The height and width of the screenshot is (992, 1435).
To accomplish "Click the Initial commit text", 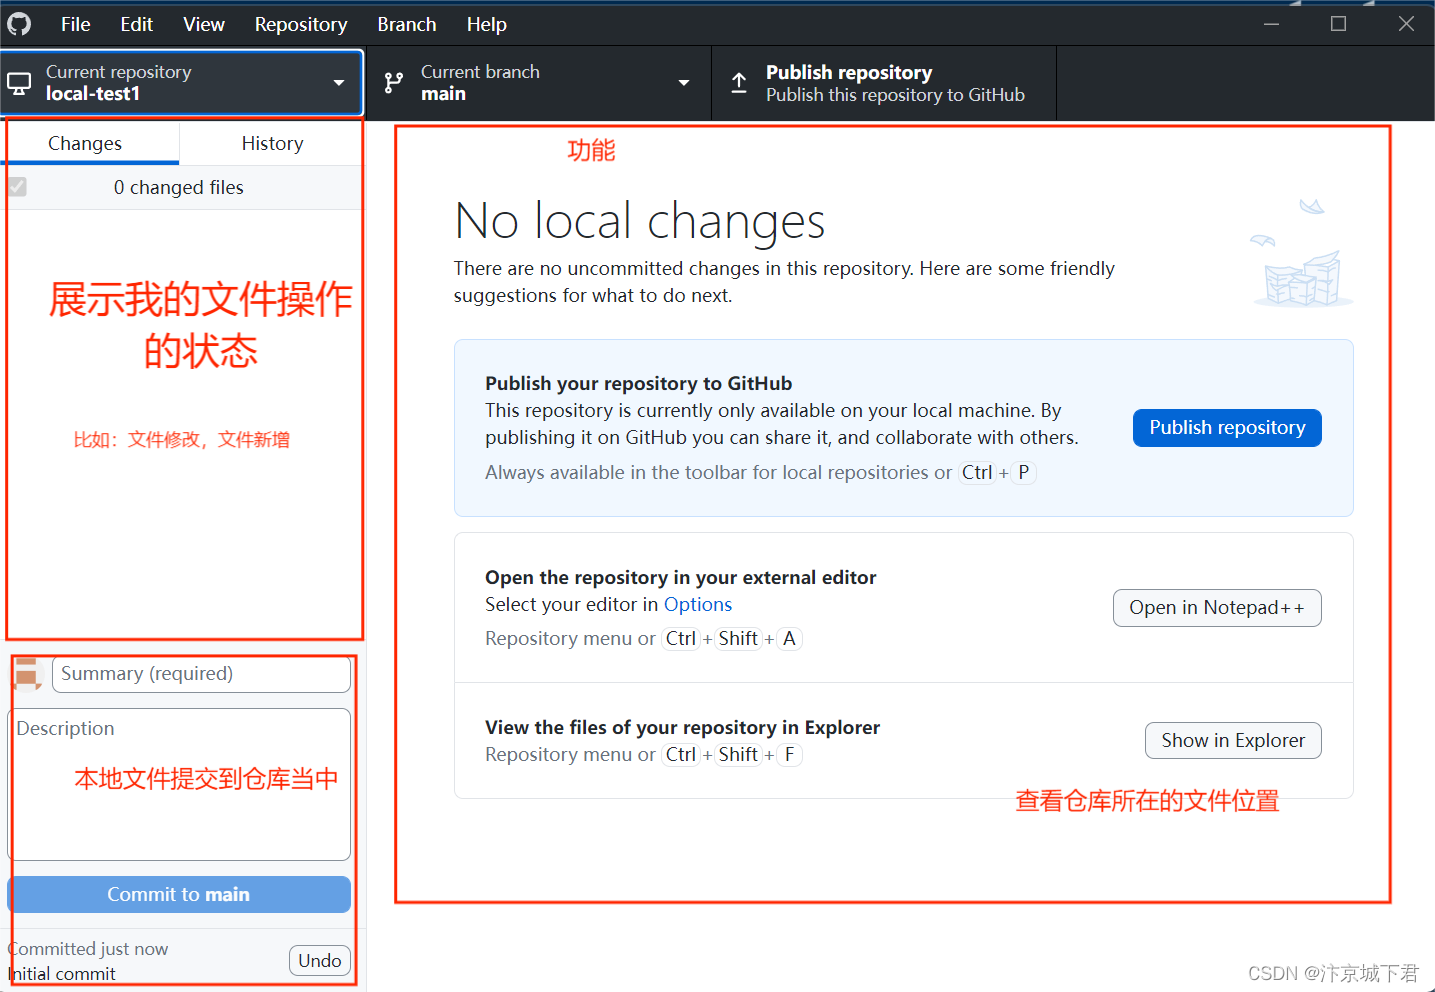I will coord(62,973).
